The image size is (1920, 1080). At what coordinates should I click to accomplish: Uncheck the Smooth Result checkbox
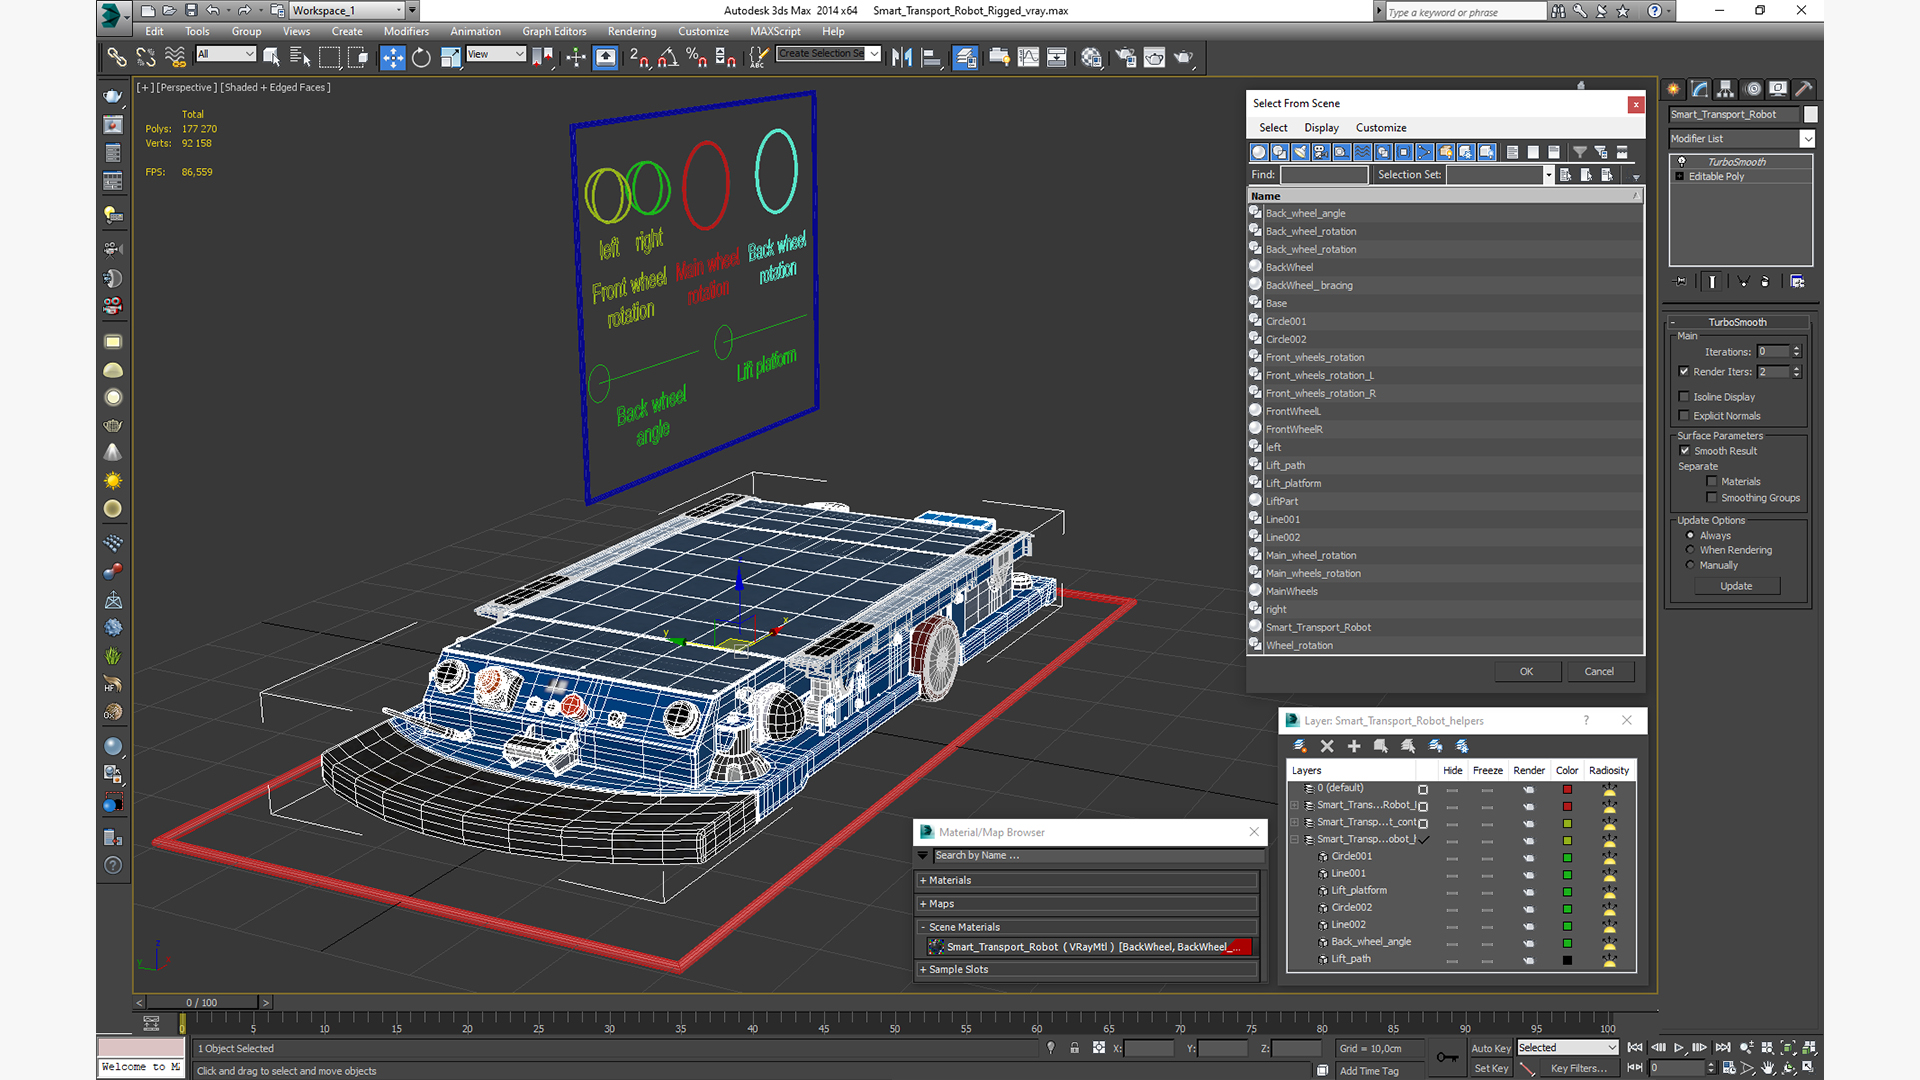tap(1685, 451)
